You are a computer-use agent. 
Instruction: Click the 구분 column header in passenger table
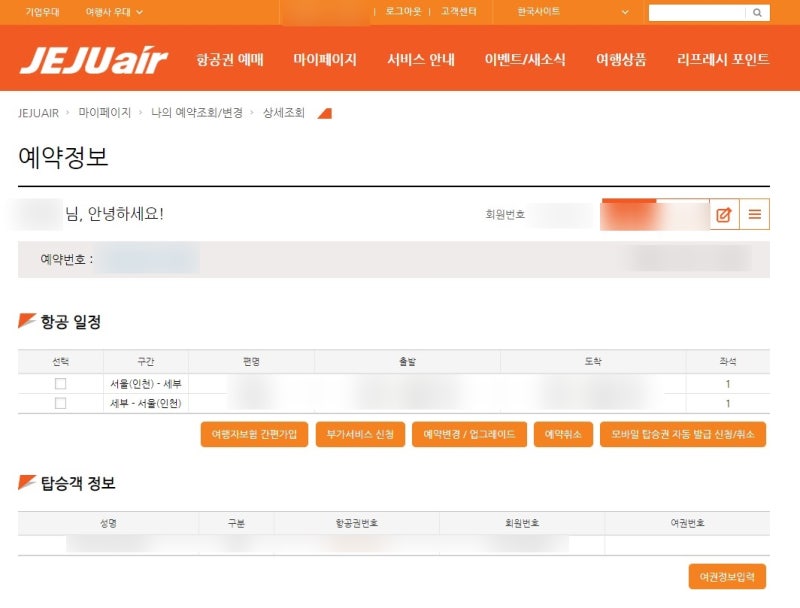click(x=236, y=523)
